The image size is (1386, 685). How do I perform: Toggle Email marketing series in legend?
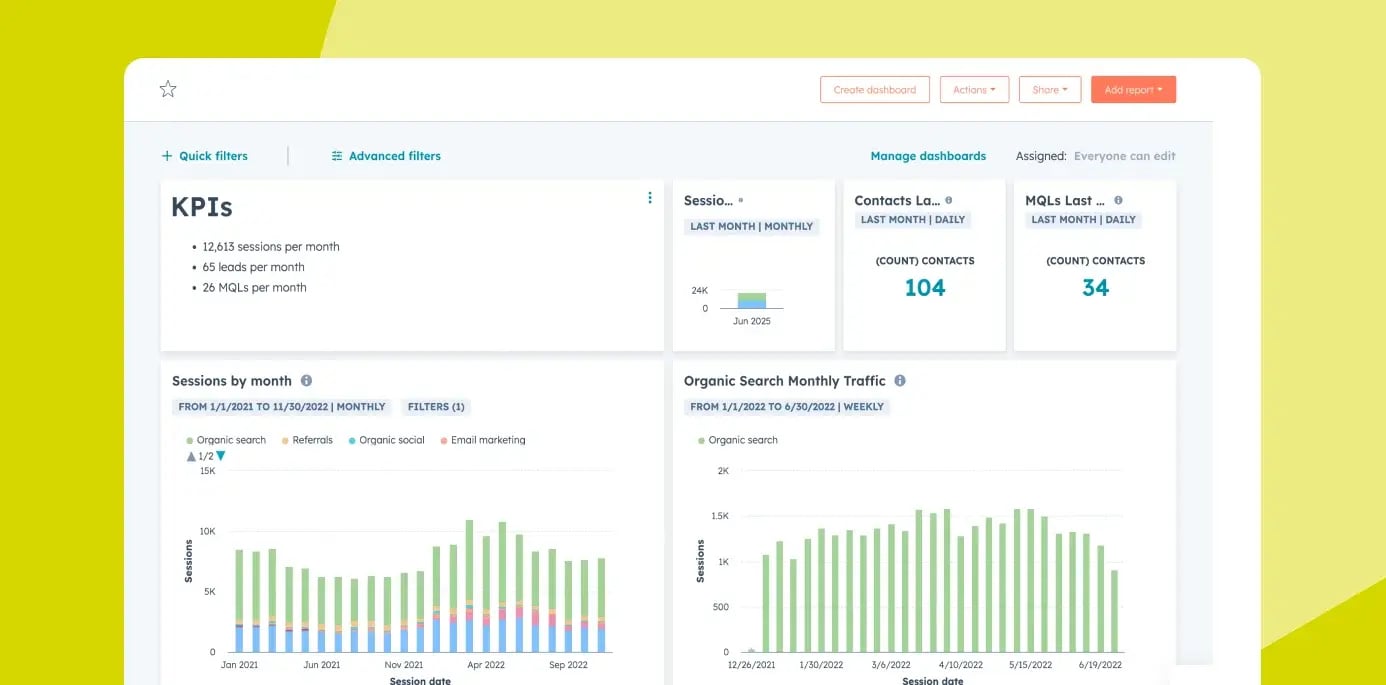pos(487,440)
